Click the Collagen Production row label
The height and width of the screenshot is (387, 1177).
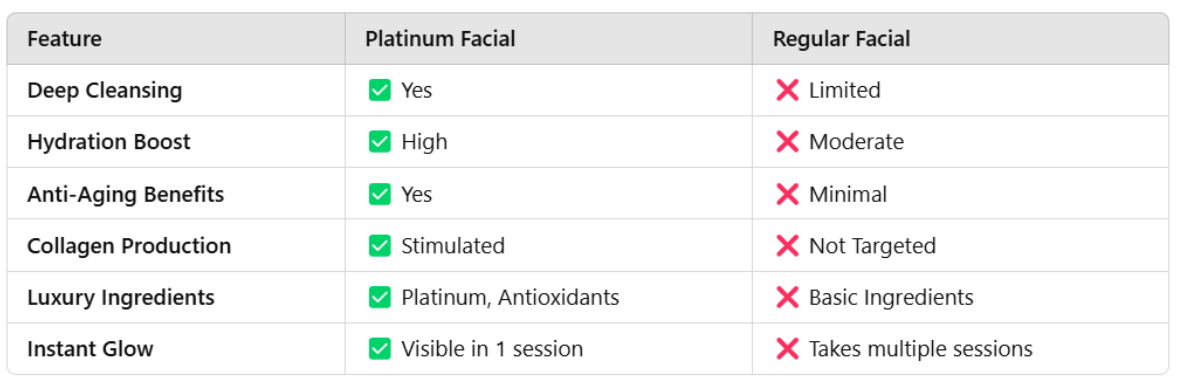pyautogui.click(x=129, y=246)
